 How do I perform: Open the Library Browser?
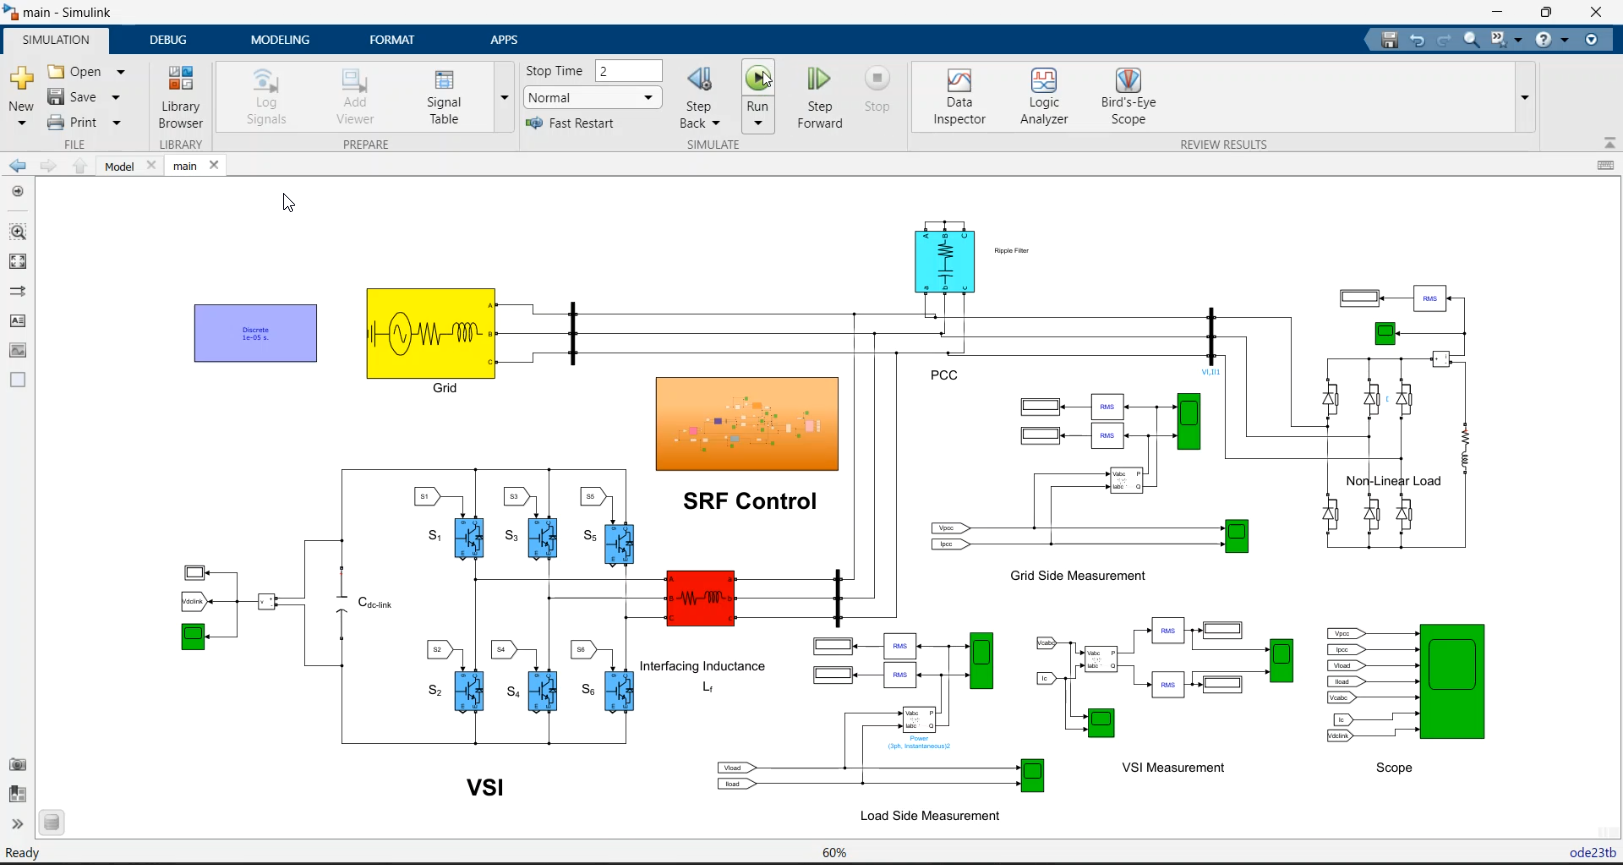click(181, 97)
